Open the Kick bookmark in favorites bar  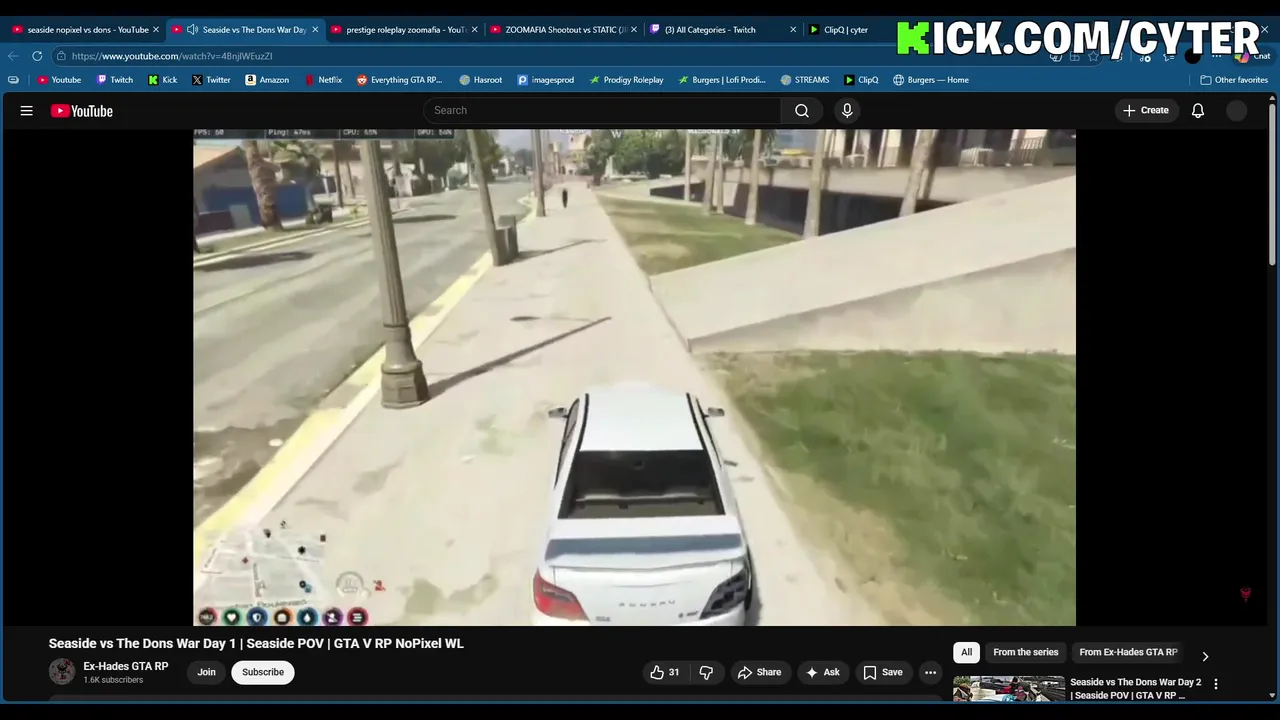[x=162, y=80]
